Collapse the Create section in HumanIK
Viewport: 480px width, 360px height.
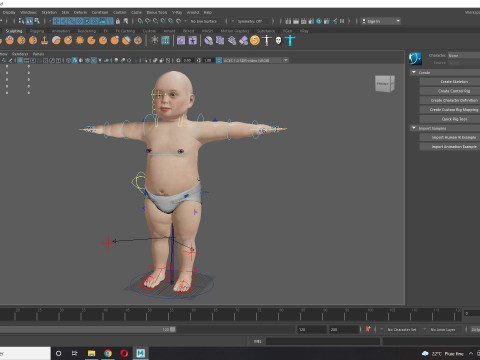pyautogui.click(x=414, y=72)
